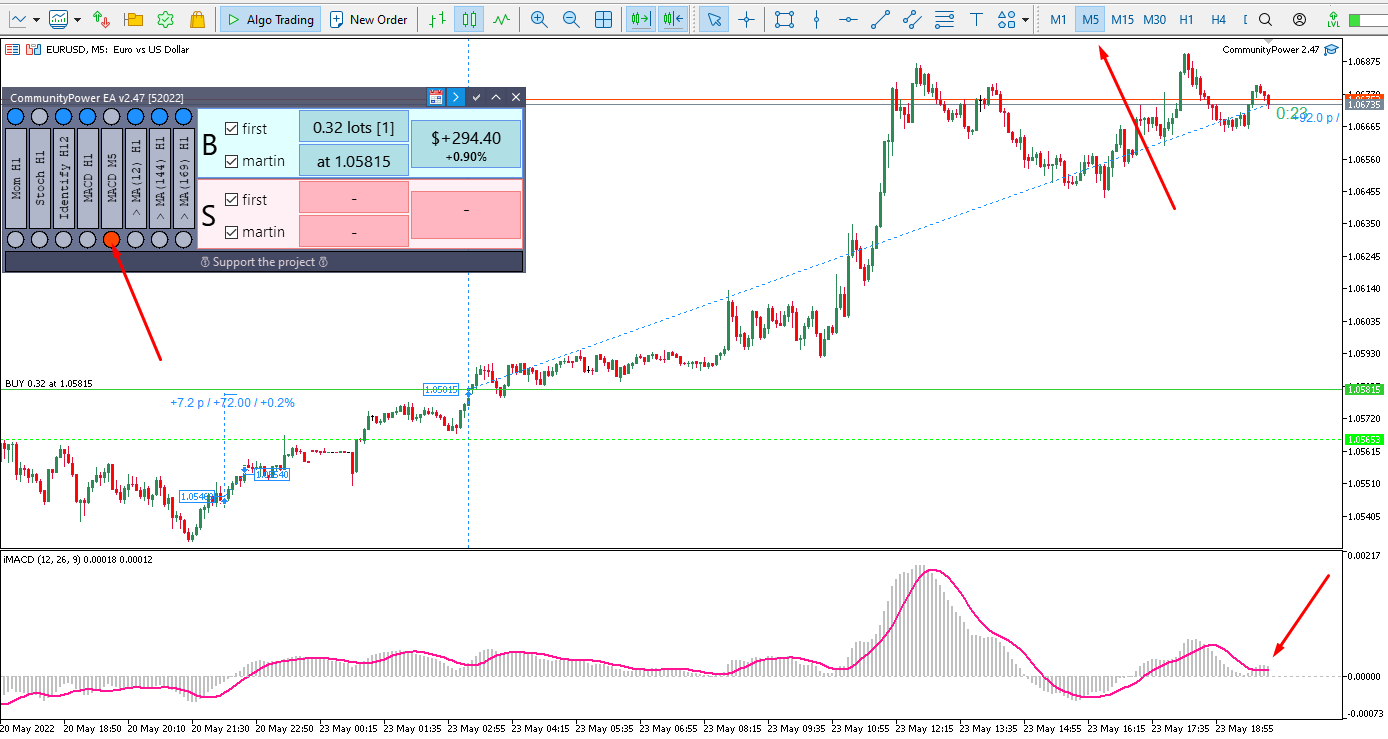Open the chart type line icon

[17, 19]
